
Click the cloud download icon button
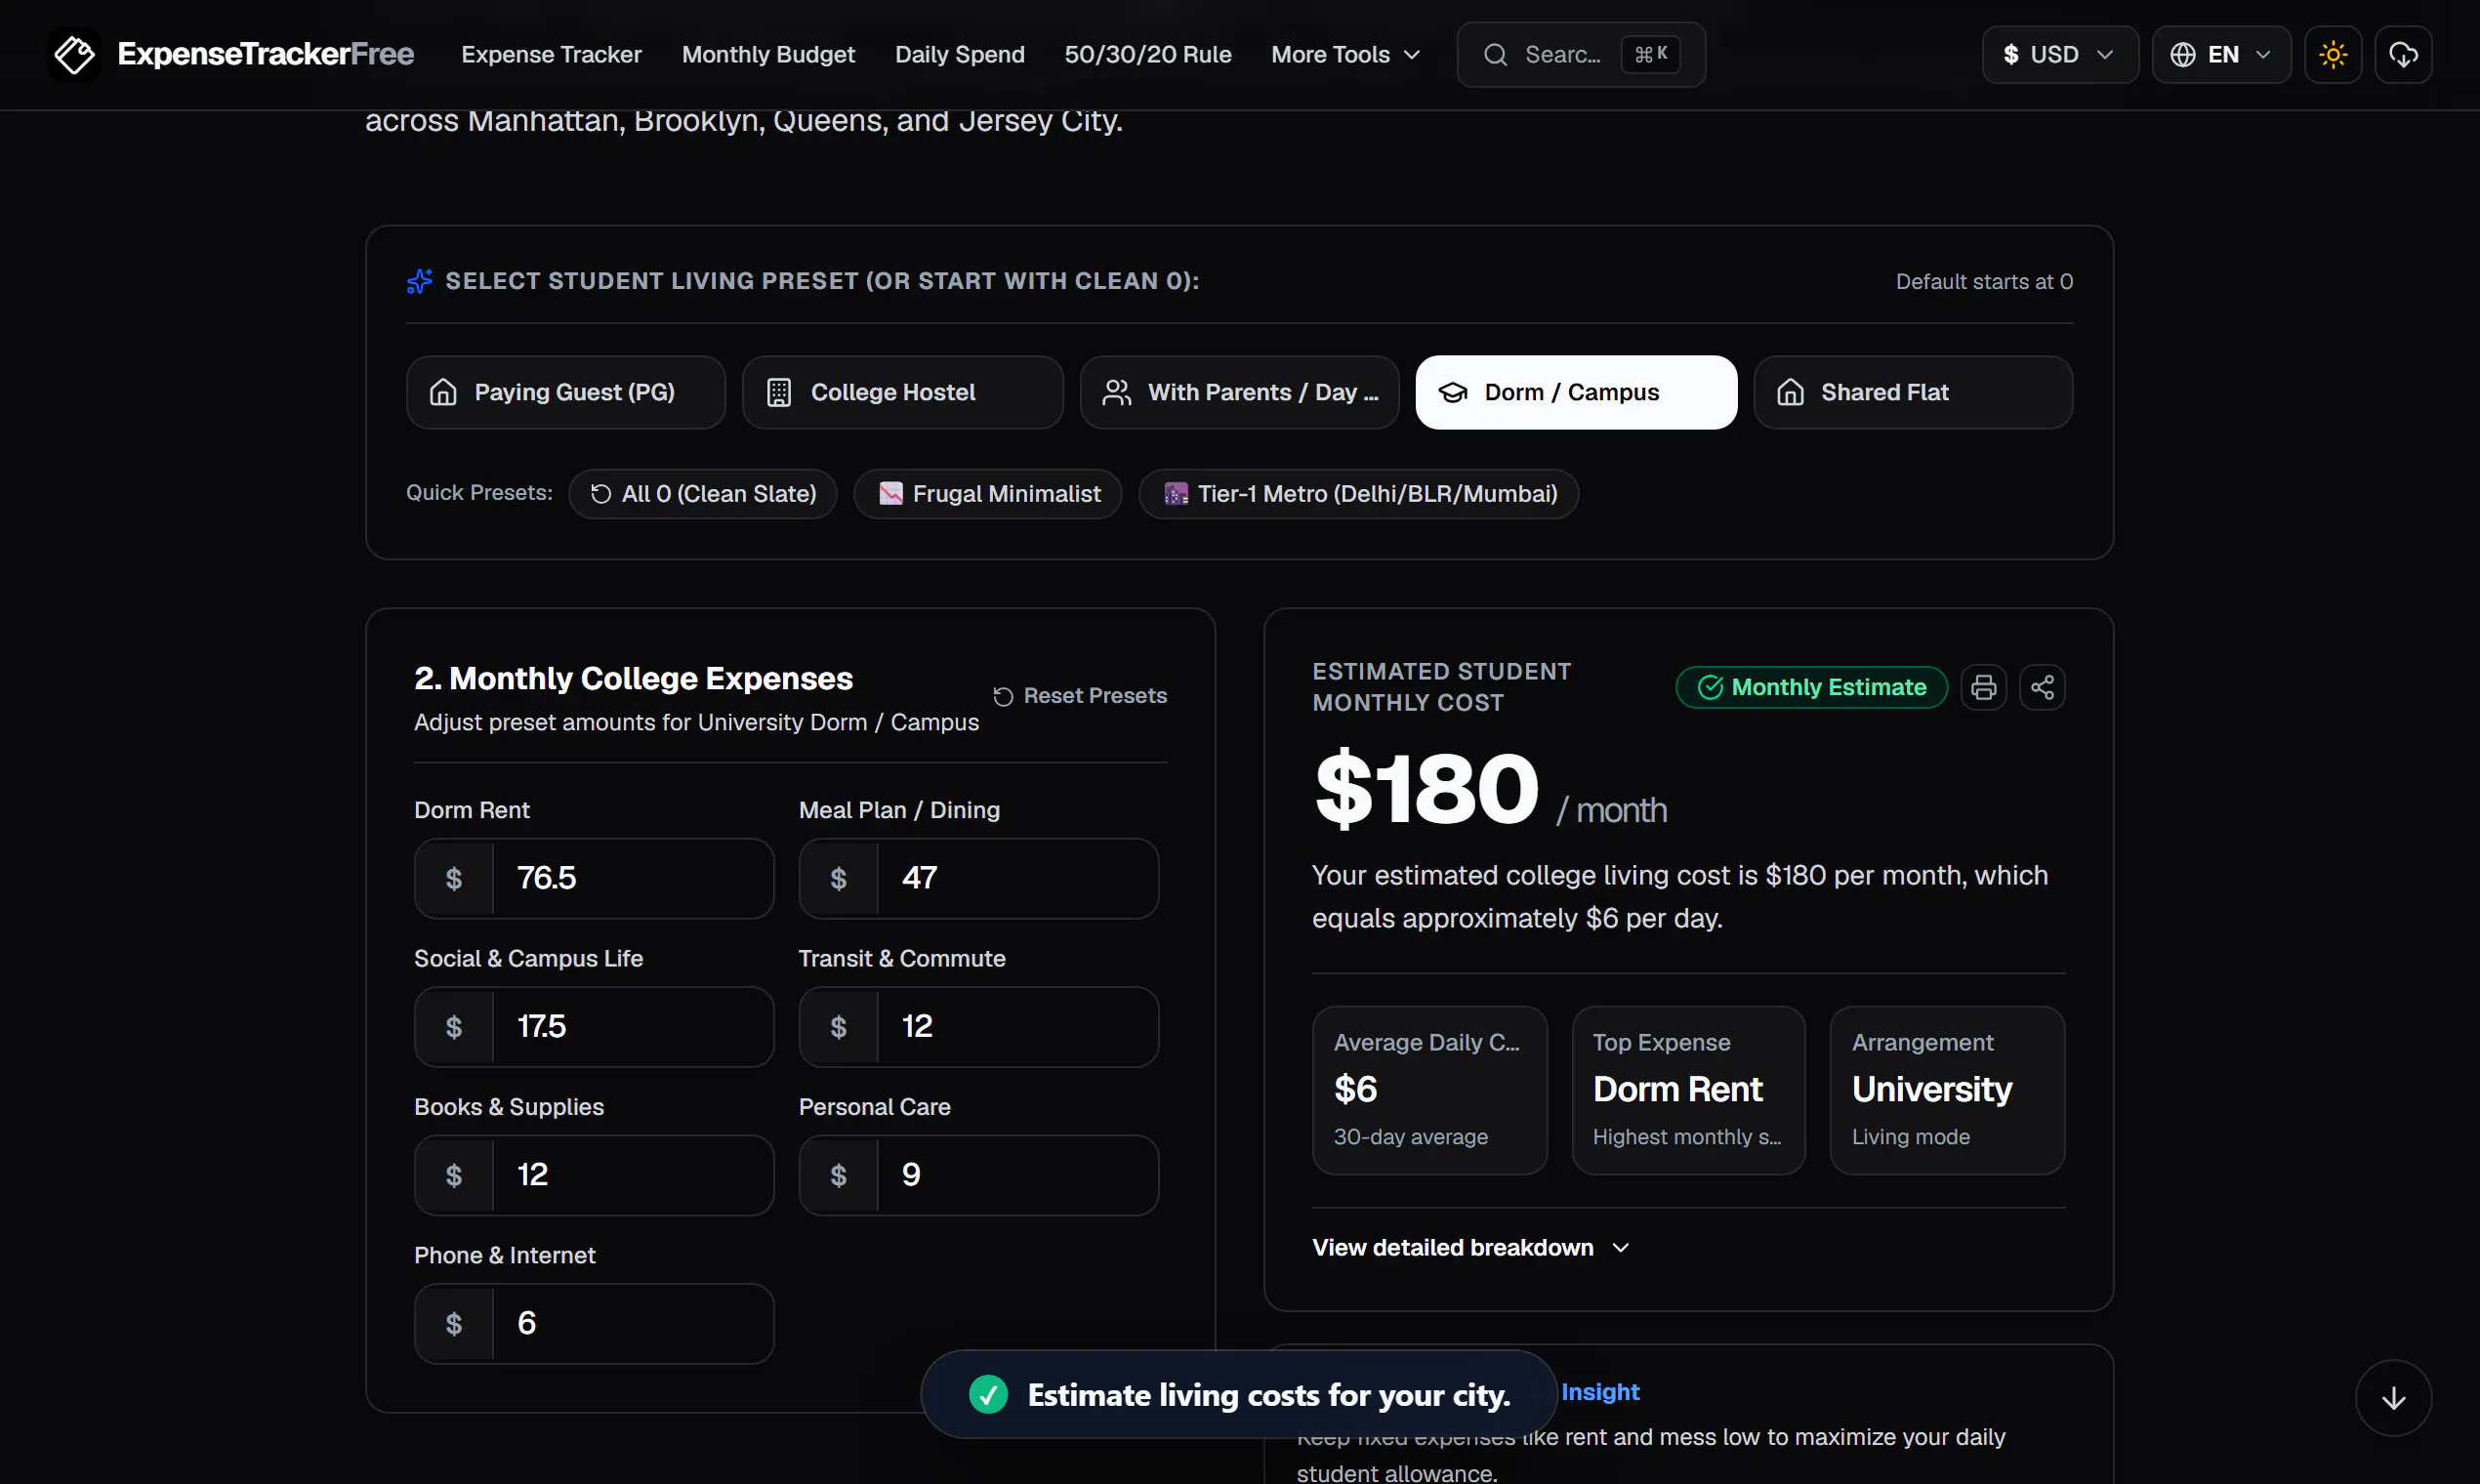point(2402,54)
